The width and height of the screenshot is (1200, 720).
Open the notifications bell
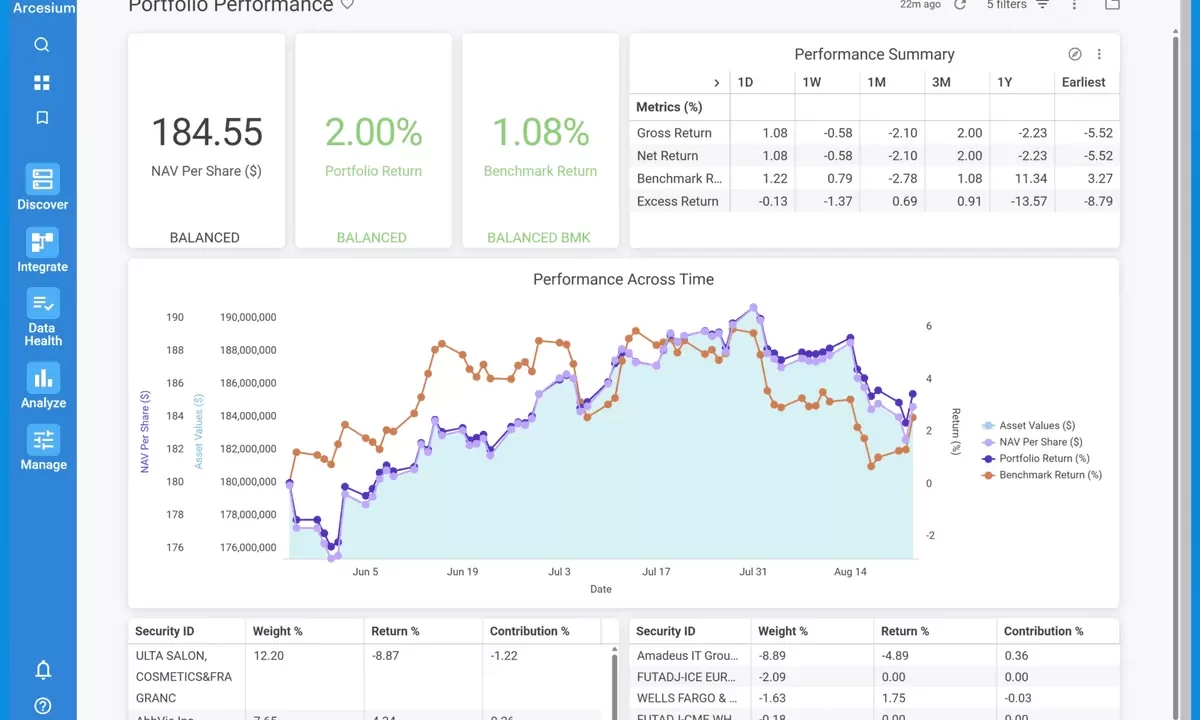pos(43,670)
